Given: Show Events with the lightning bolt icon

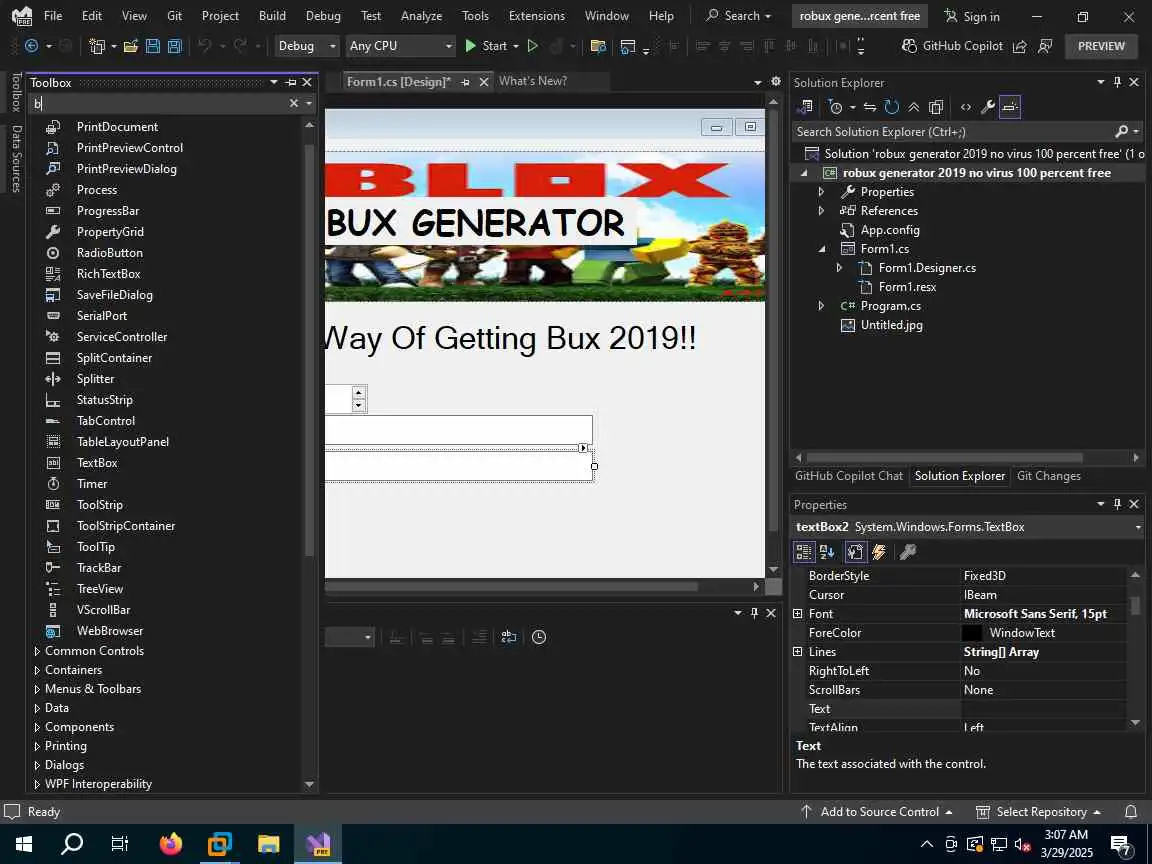Looking at the screenshot, I should point(879,552).
